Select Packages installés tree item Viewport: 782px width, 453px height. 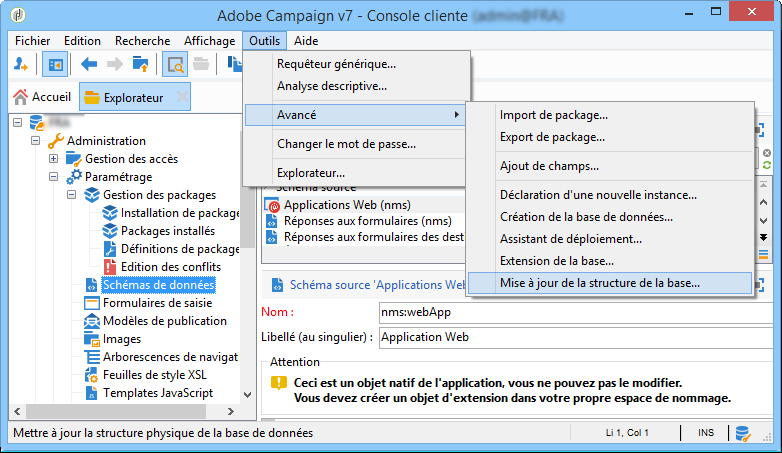pos(168,231)
